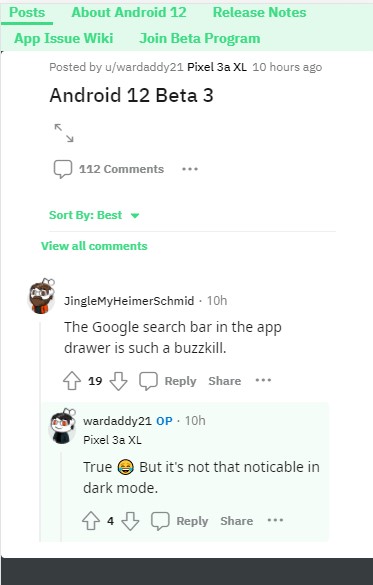
Task: Reply to JingleMyHeimerSchmid's comment
Action: (168, 381)
